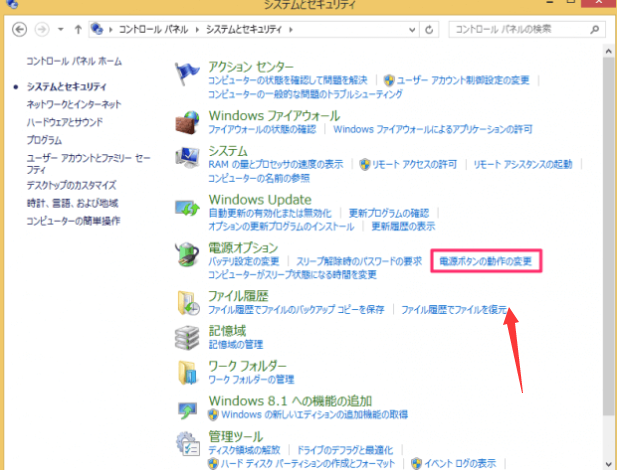Open recent locations dropdown next to Forward
The height and width of the screenshot is (470, 617).
(x=61, y=30)
